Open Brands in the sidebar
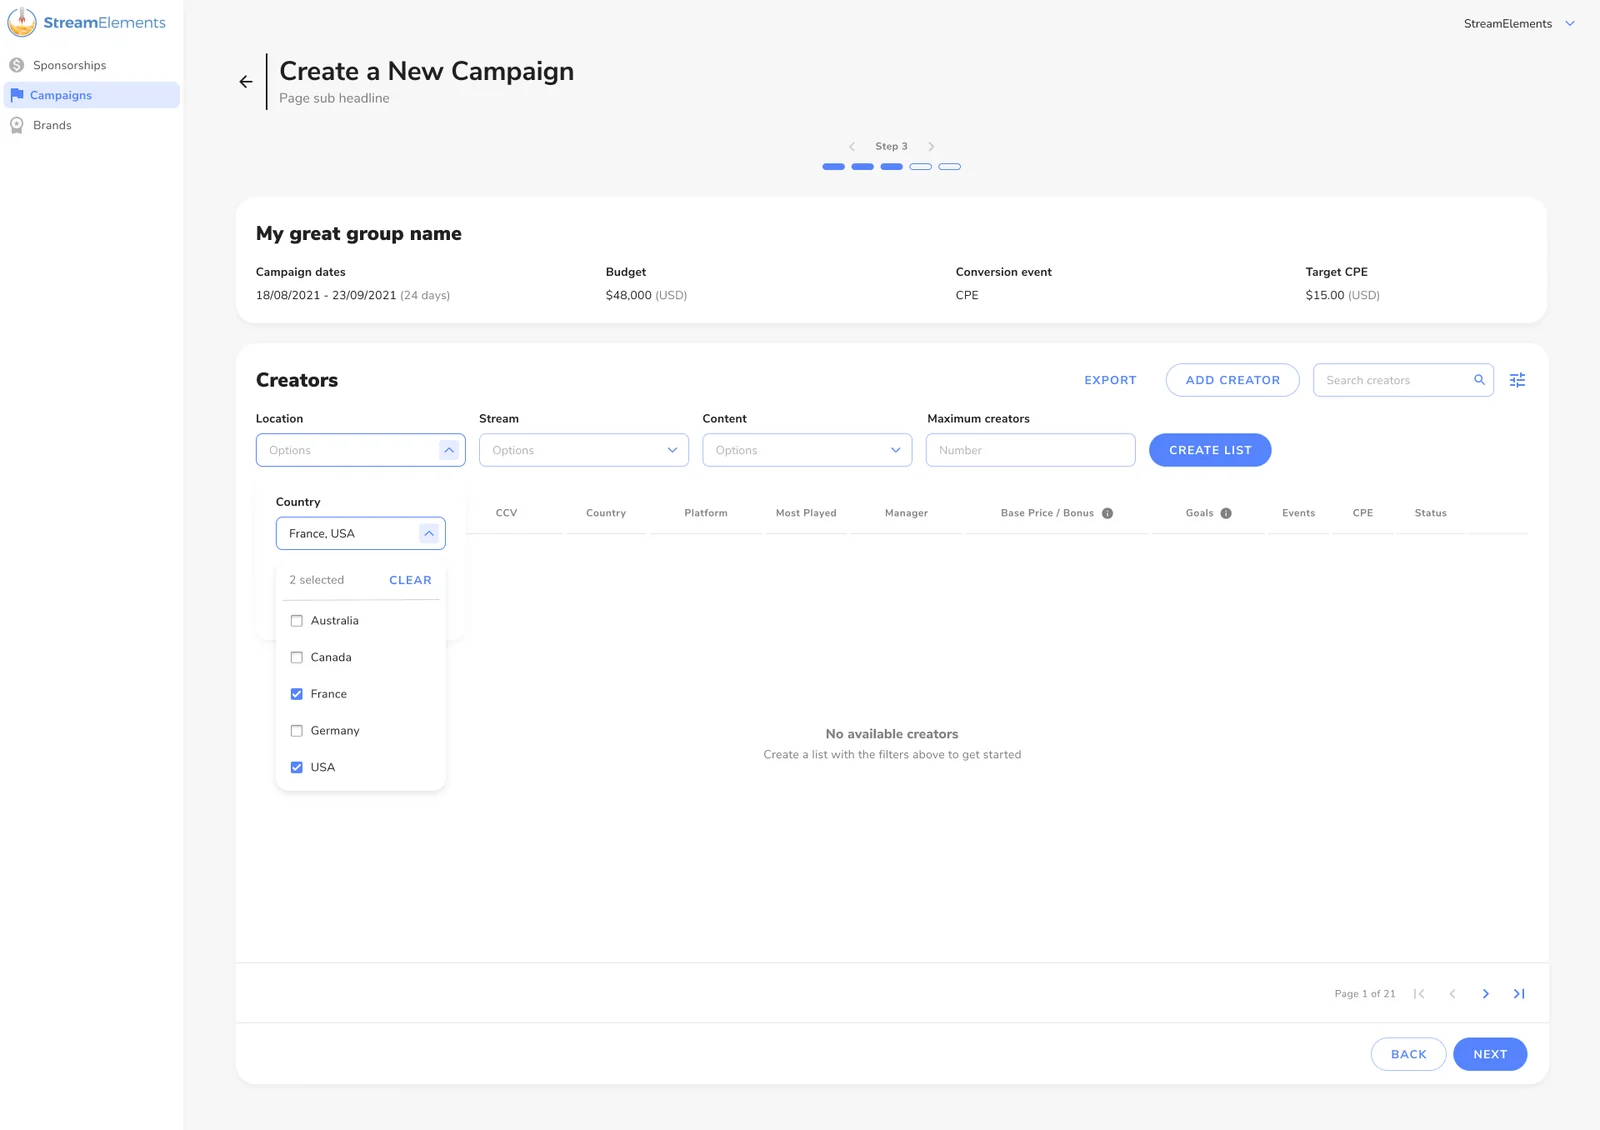The width and height of the screenshot is (1600, 1130). tap(92, 126)
